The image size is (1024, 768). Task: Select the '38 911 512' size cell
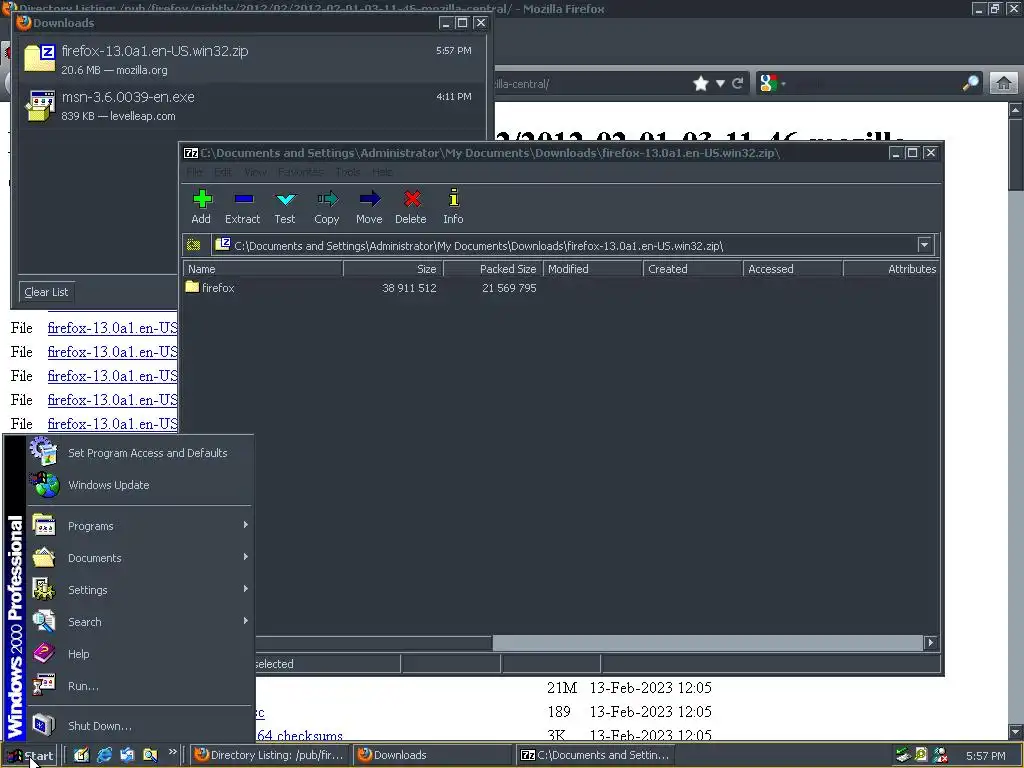[x=409, y=287]
